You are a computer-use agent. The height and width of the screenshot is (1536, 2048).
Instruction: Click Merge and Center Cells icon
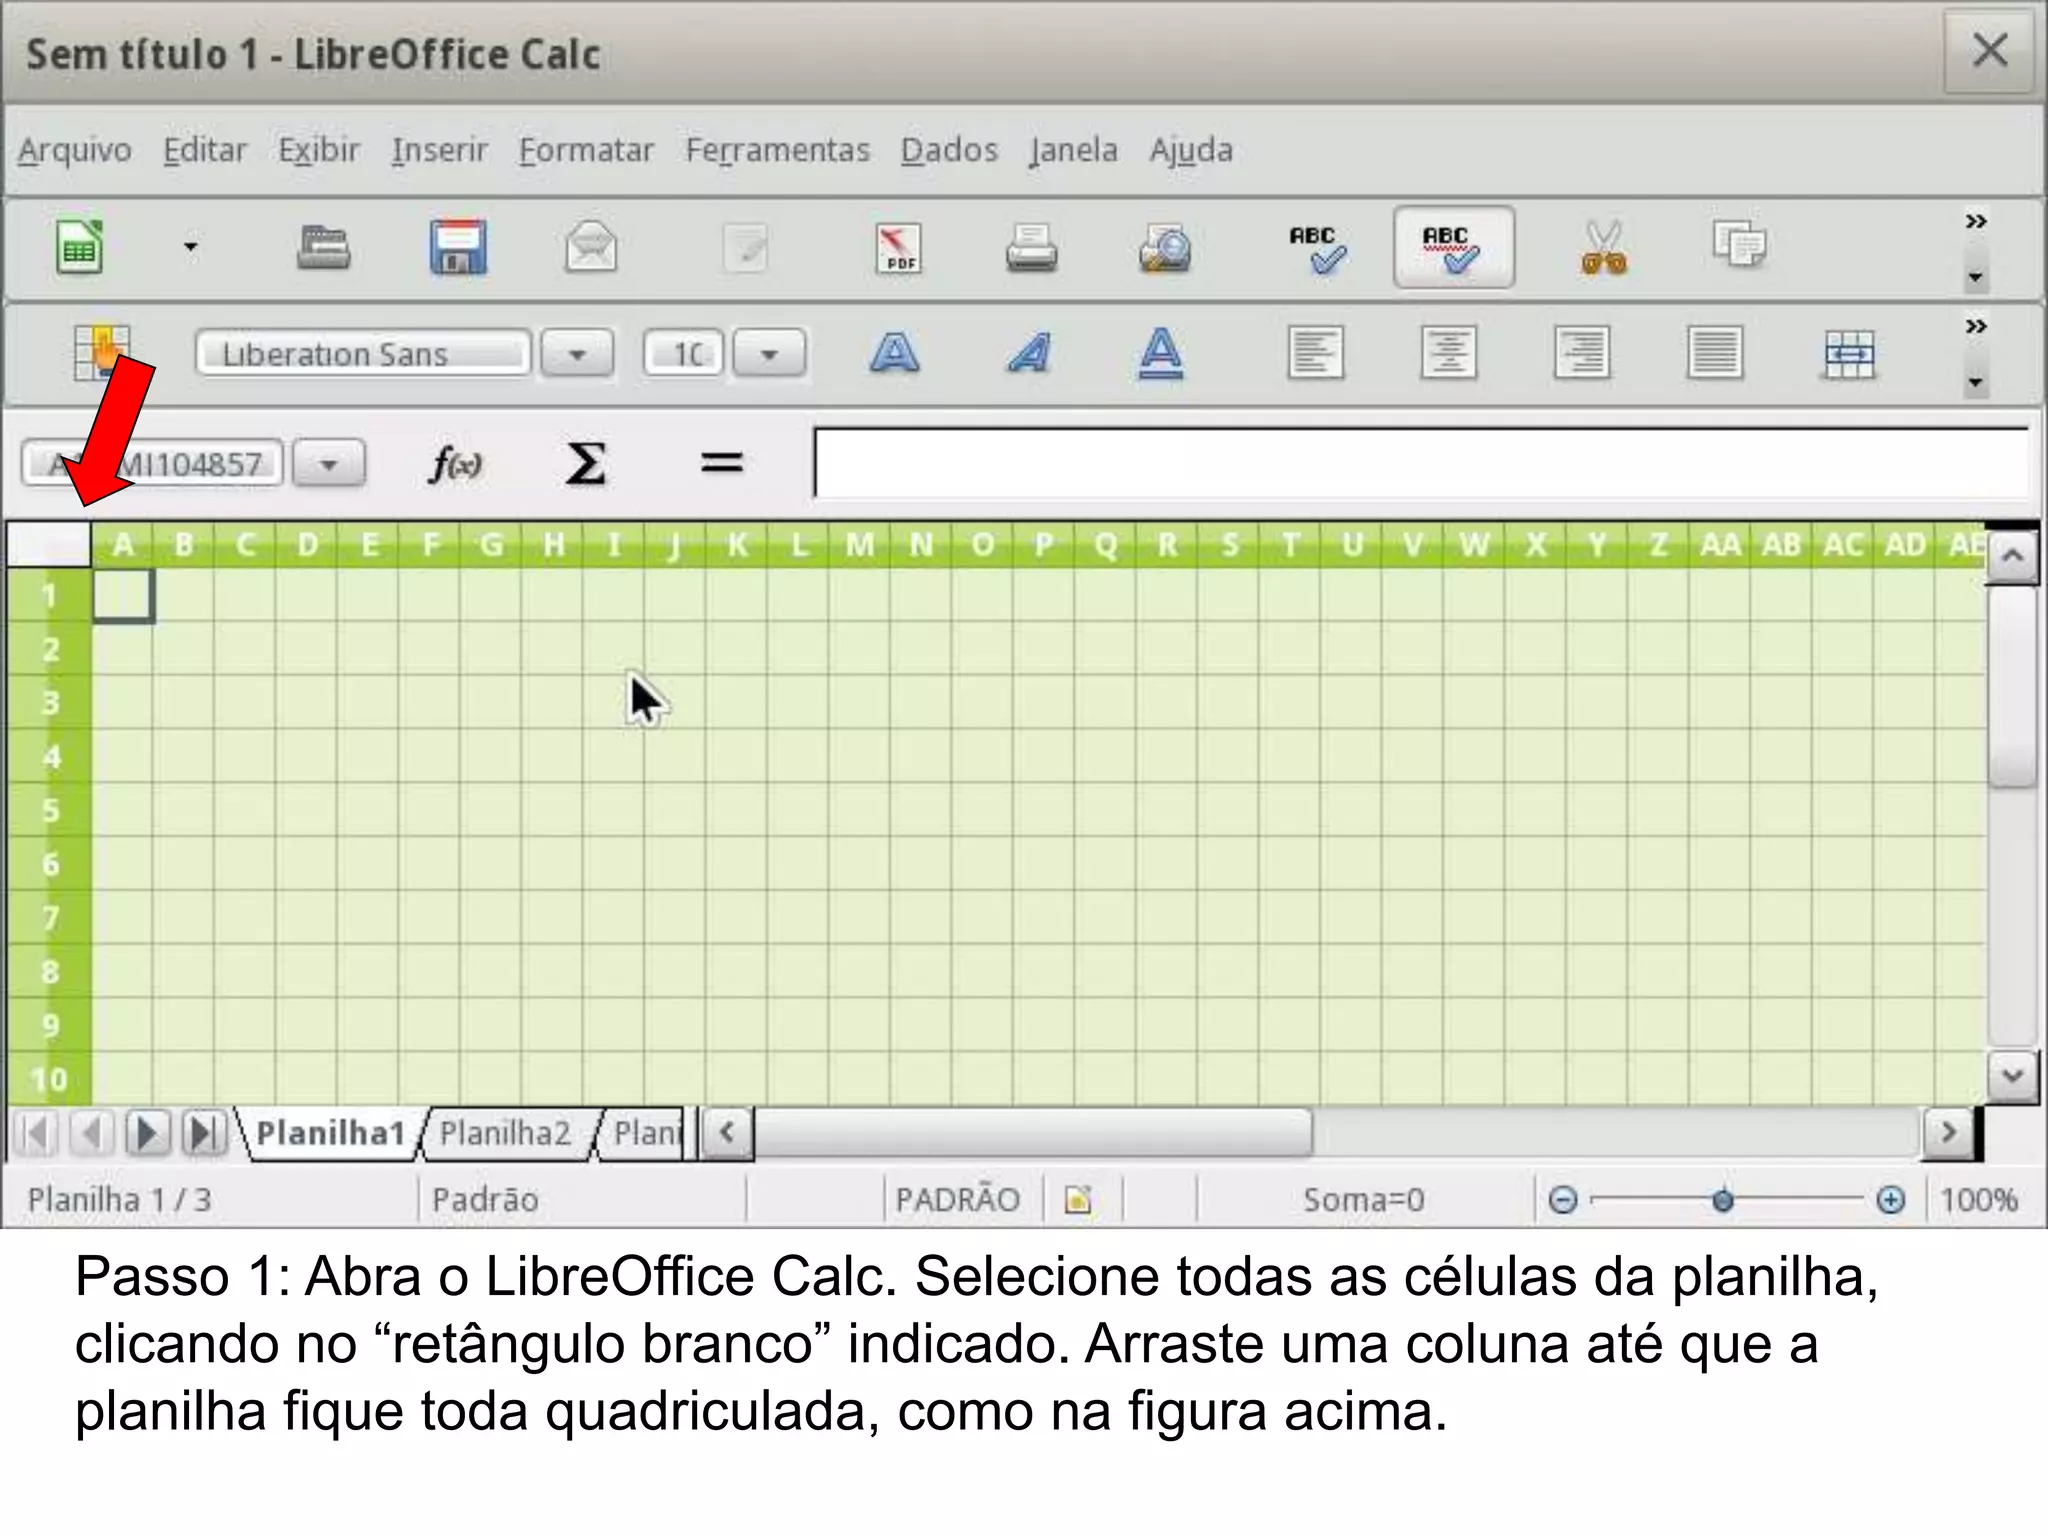tap(1848, 354)
